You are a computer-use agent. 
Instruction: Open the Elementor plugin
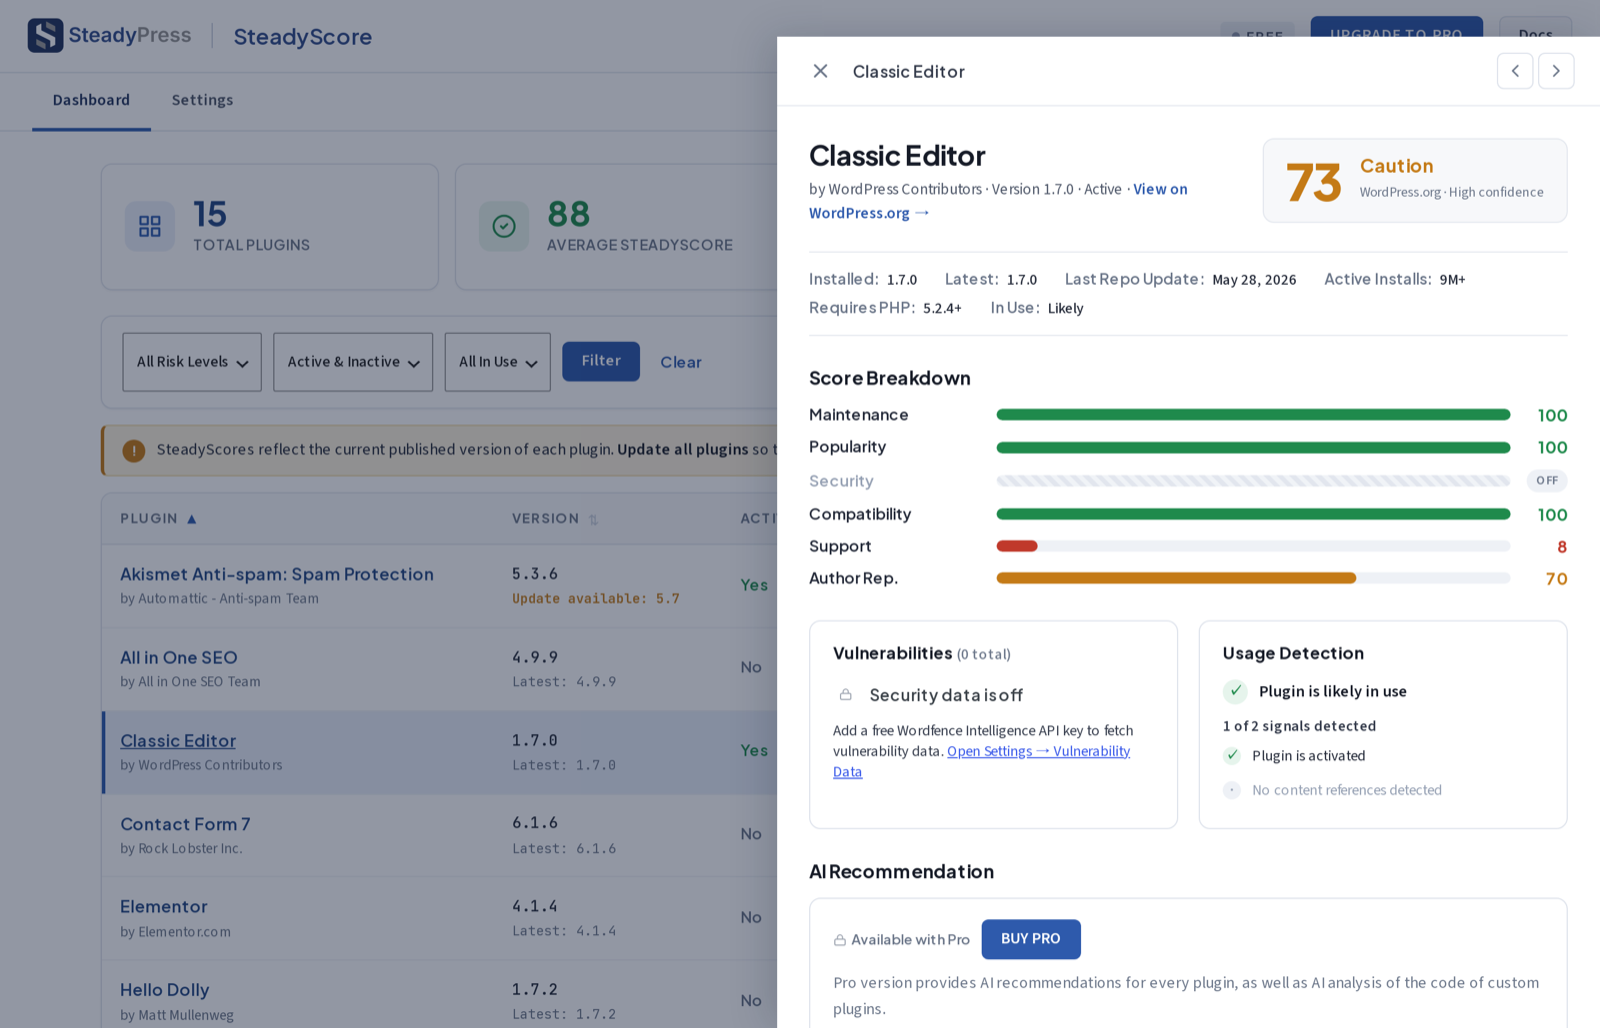click(x=164, y=906)
